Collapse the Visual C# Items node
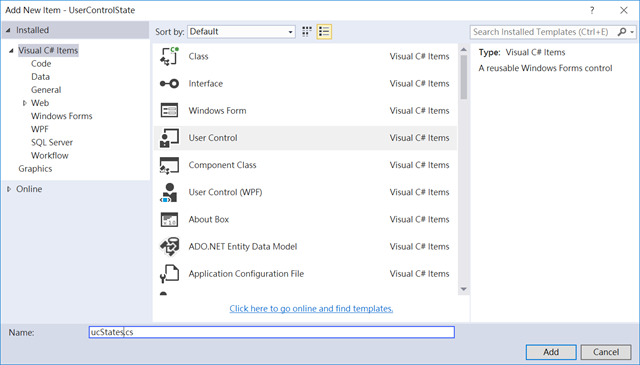This screenshot has height=365, width=640. [11, 51]
